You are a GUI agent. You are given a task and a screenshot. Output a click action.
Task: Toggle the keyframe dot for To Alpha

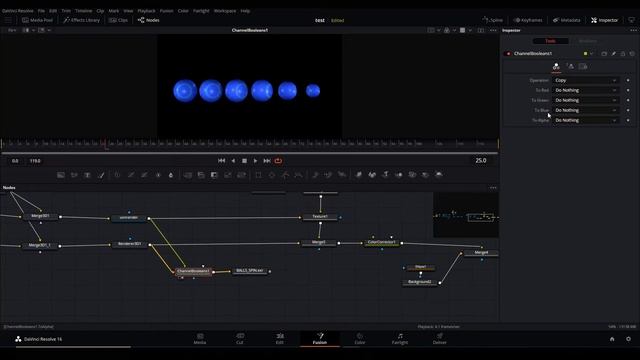click(x=628, y=120)
